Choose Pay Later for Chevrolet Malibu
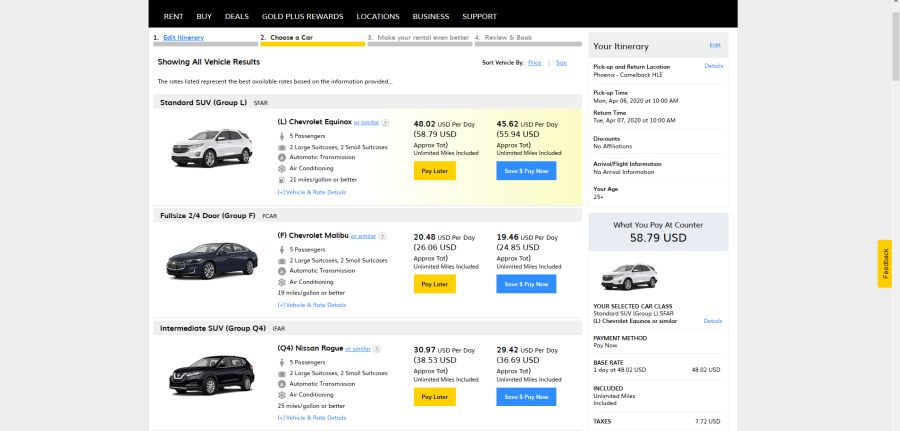Screen dimensions: 900x431 coord(435,284)
